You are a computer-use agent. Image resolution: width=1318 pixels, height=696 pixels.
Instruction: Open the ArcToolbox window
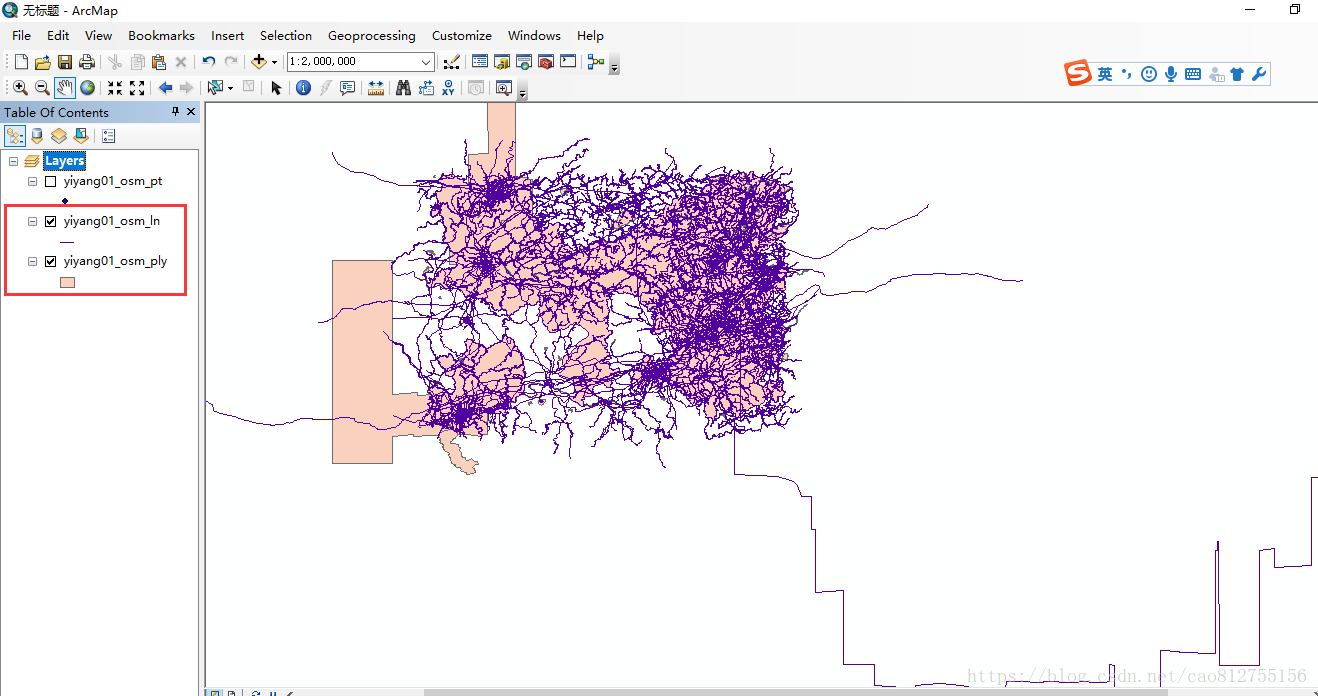point(545,62)
